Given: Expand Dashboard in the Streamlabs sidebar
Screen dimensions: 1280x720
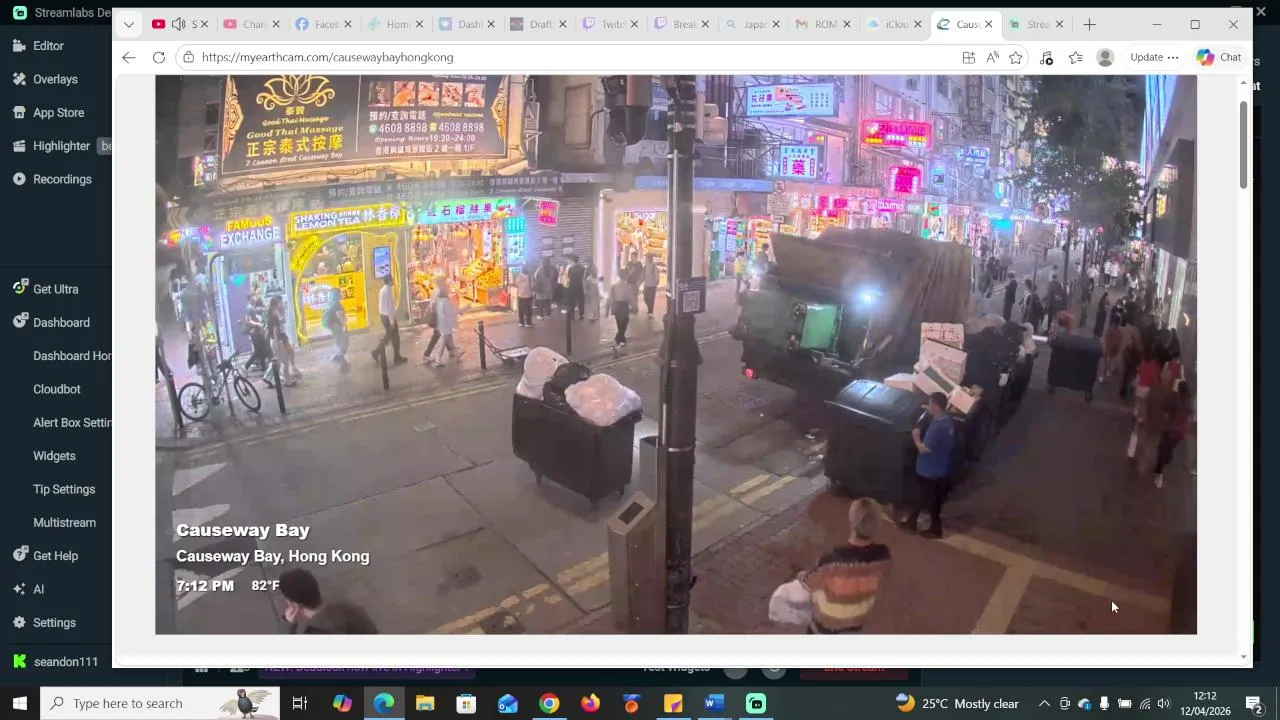Looking at the screenshot, I should 61,322.
